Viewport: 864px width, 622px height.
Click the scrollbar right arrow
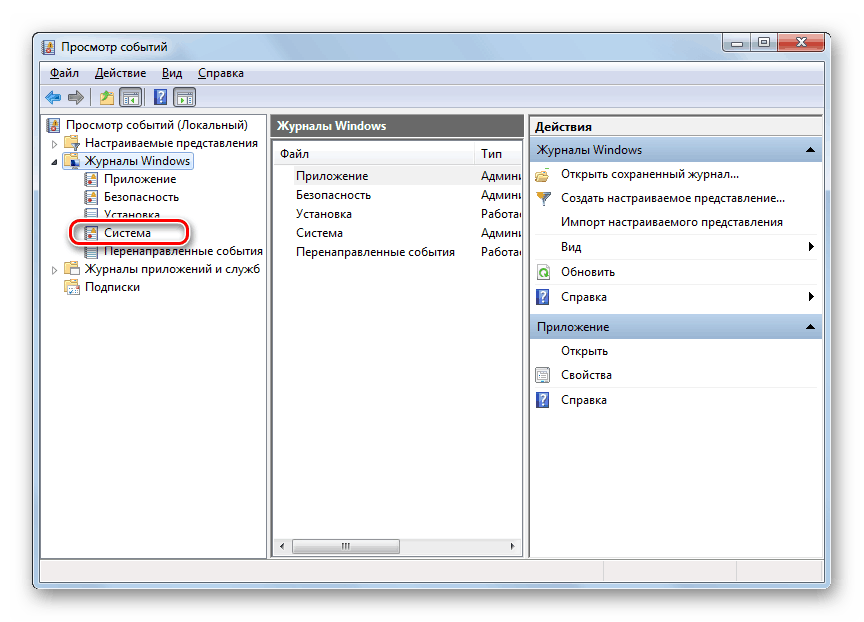(512, 547)
